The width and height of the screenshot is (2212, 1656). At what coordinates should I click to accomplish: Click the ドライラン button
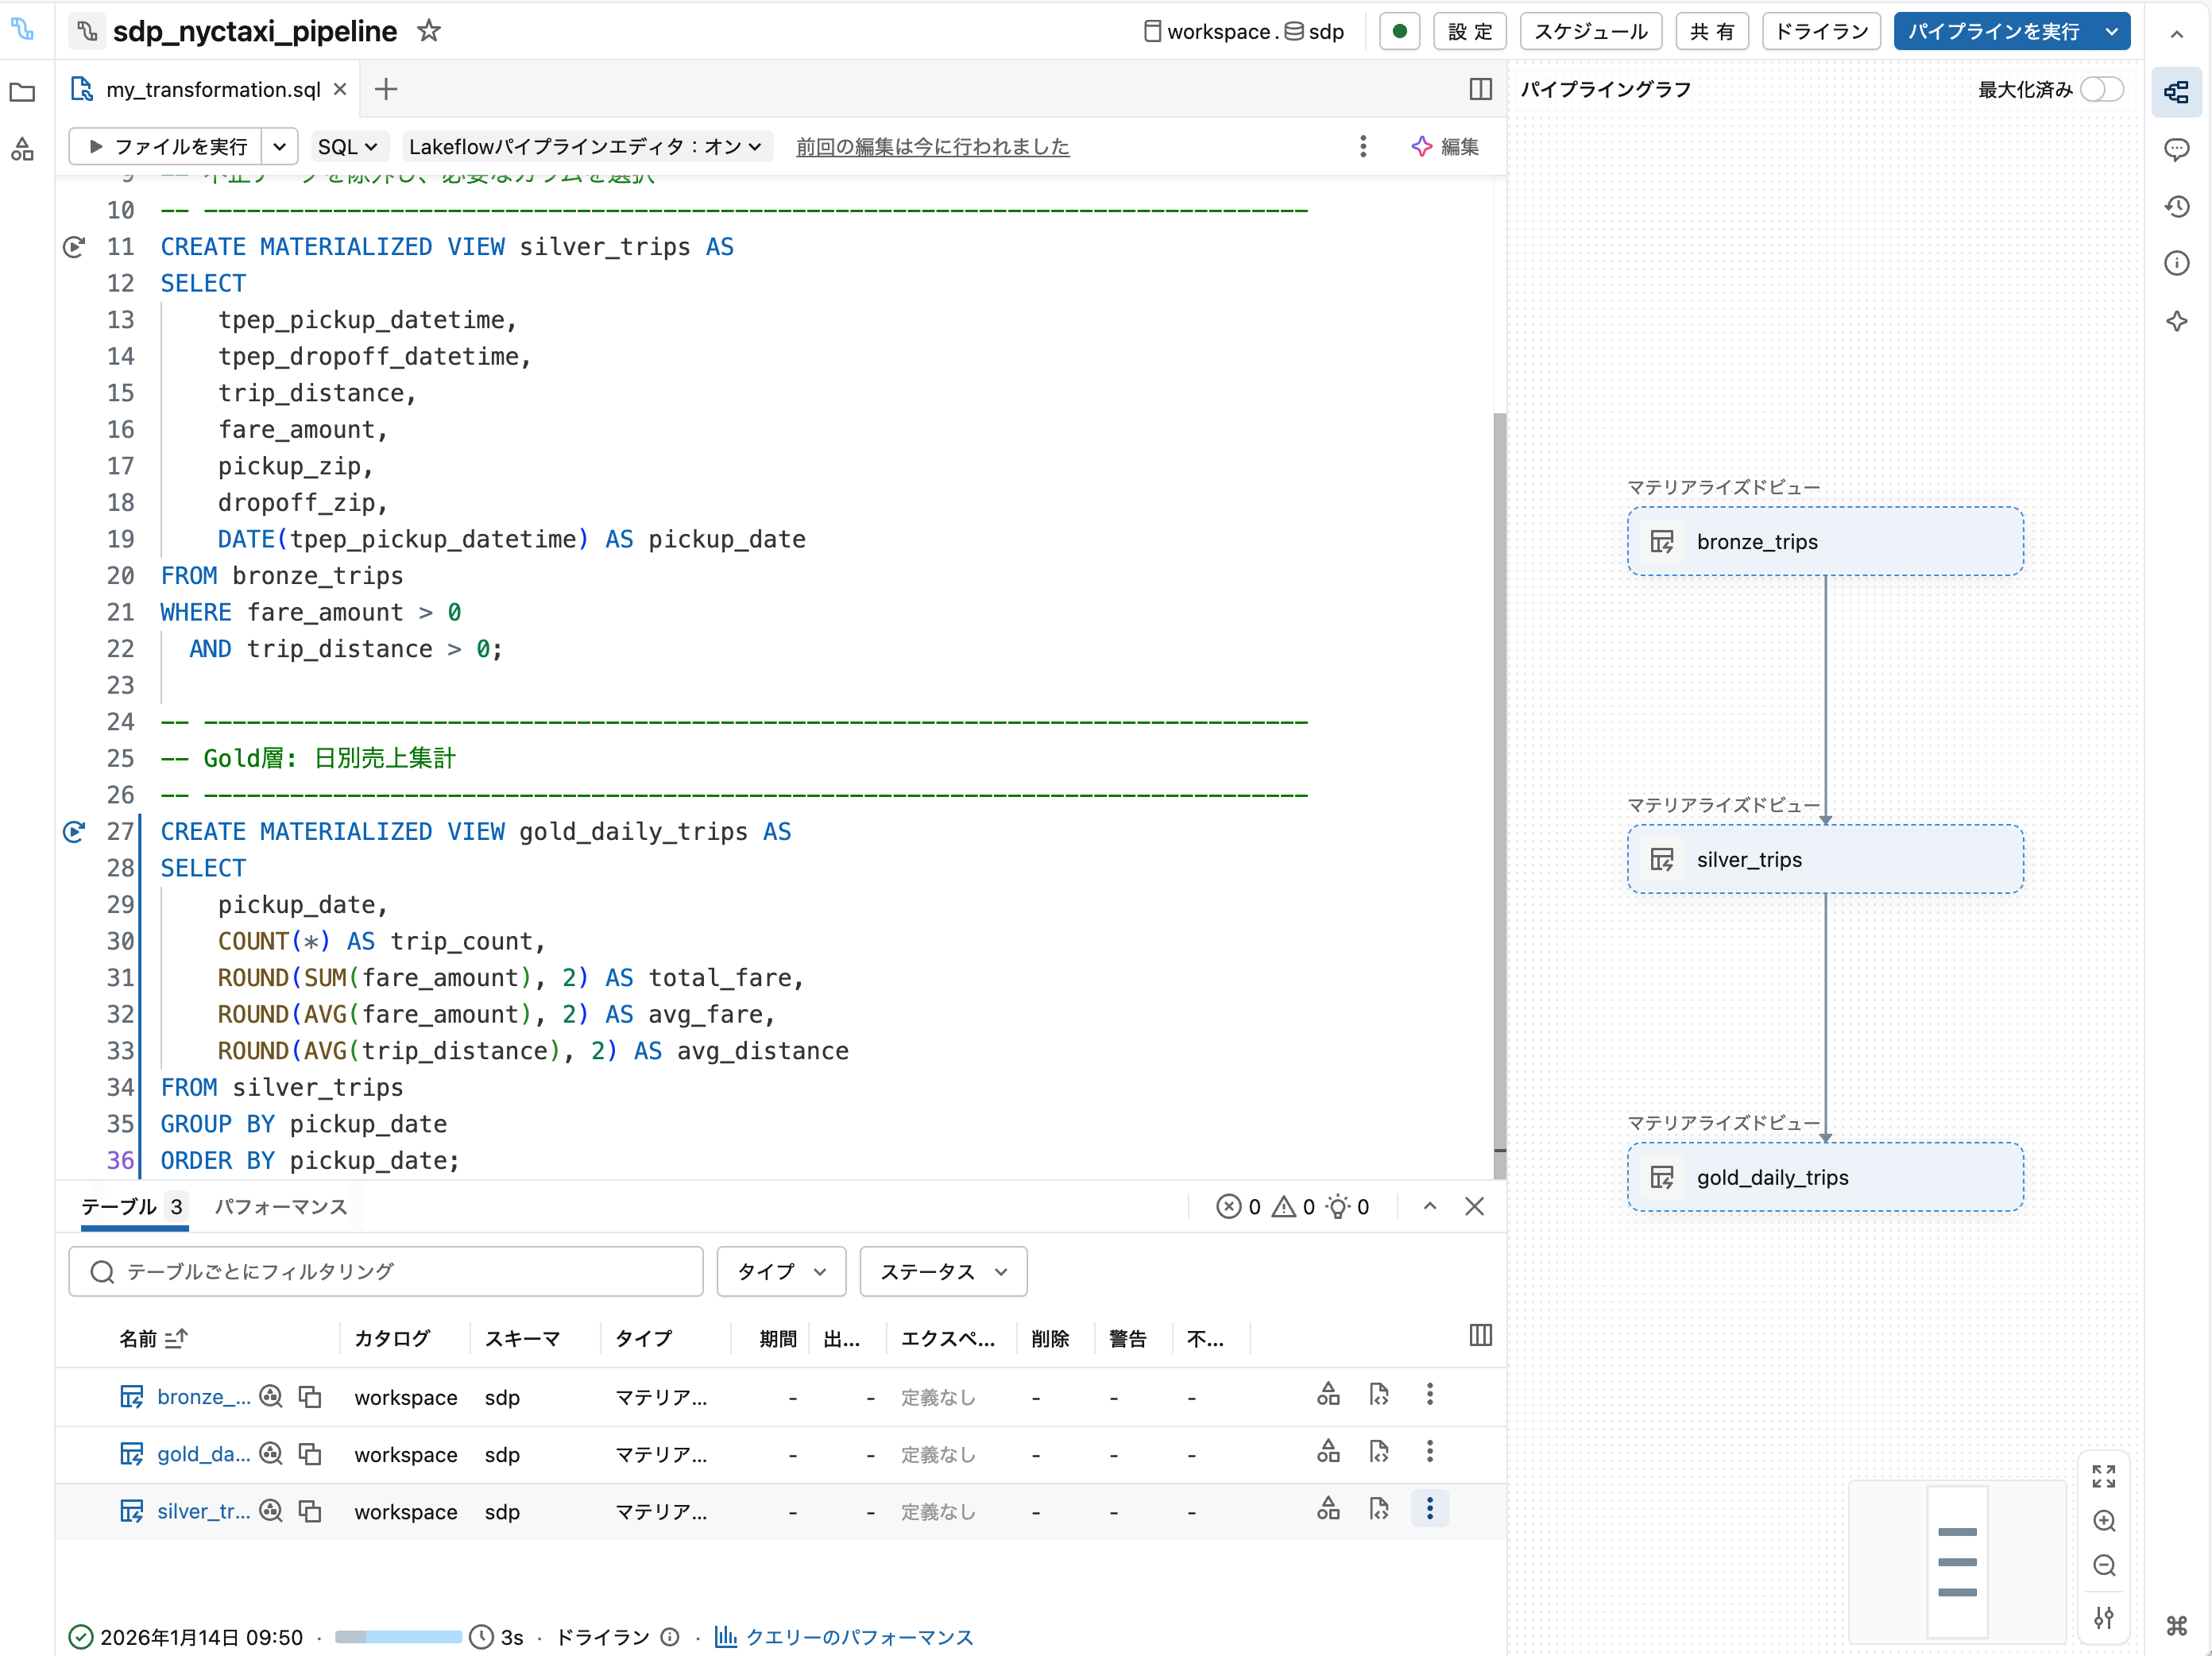pos(1820,31)
